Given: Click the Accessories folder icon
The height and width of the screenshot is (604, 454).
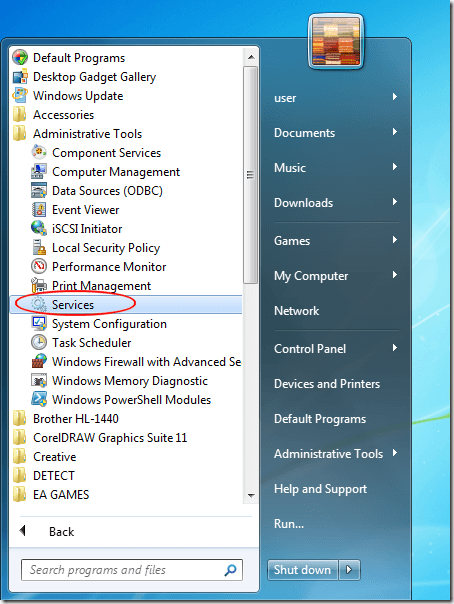Looking at the screenshot, I should pyautogui.click(x=20, y=114).
